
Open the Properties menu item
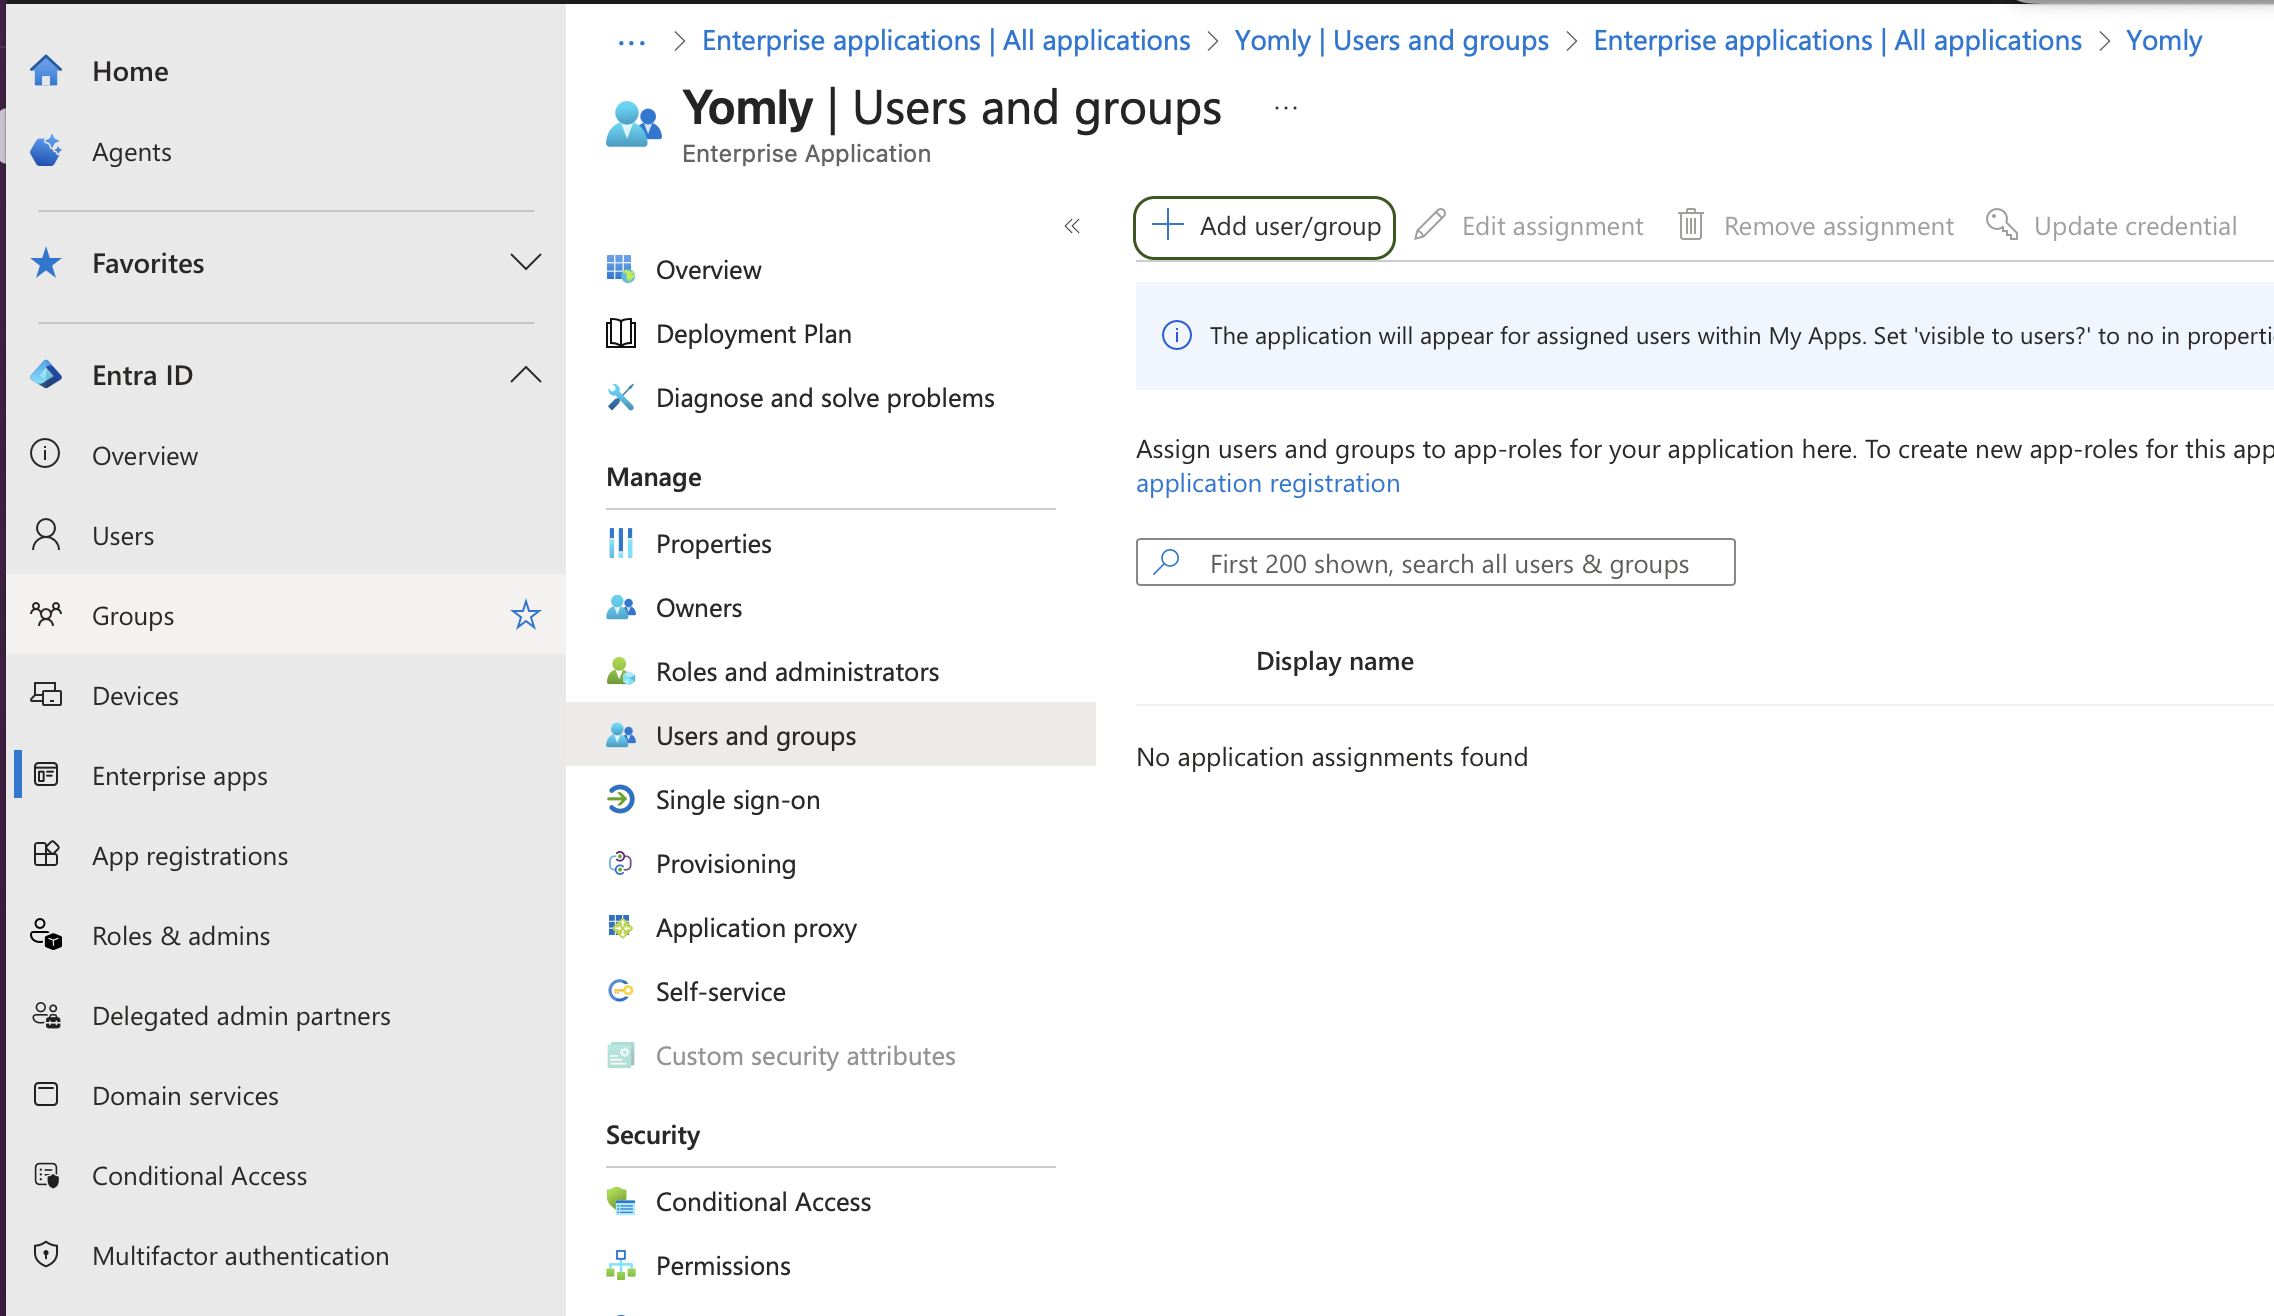tap(713, 543)
